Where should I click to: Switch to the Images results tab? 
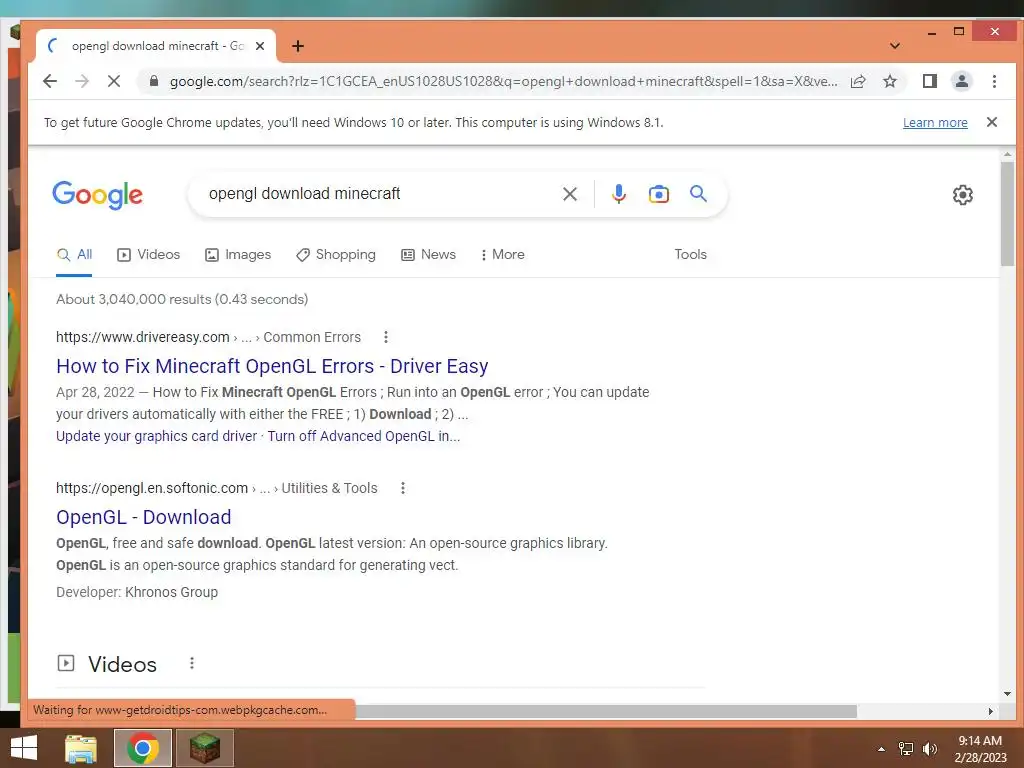tap(238, 255)
